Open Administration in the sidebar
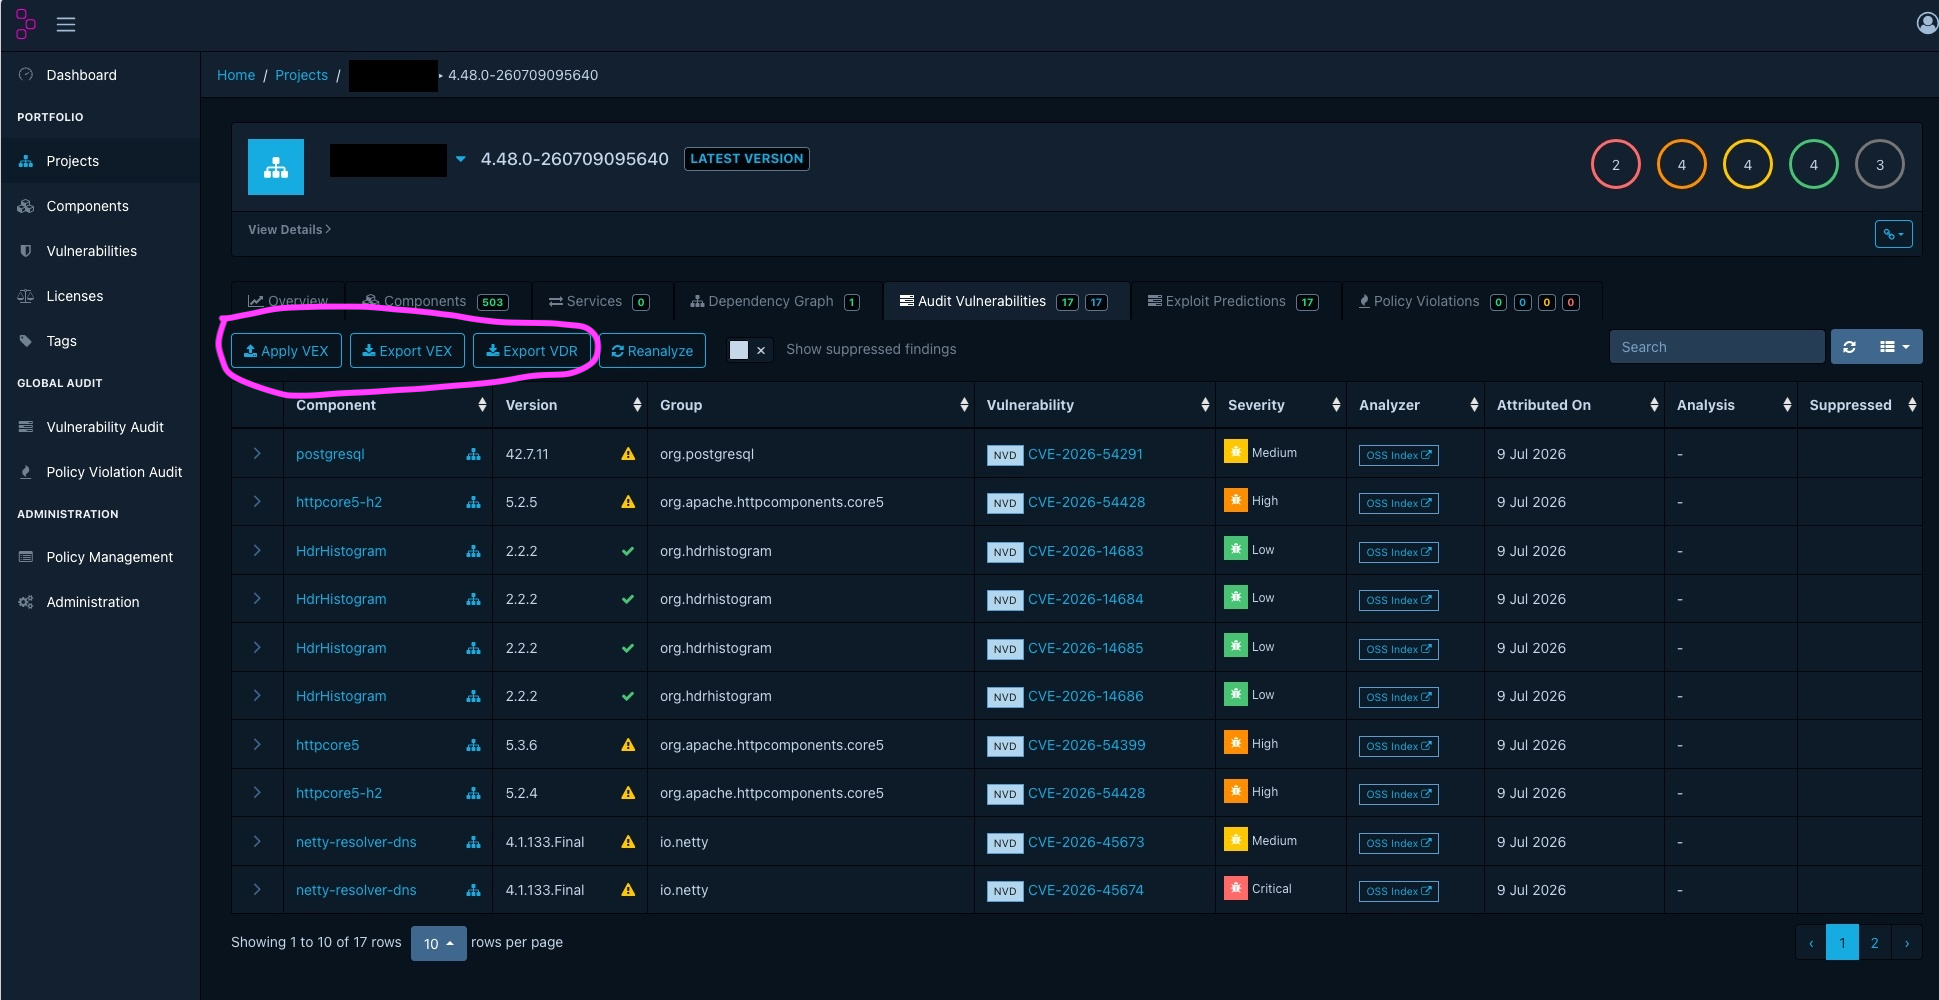Viewport: 1939px width, 1000px height. click(x=100, y=602)
